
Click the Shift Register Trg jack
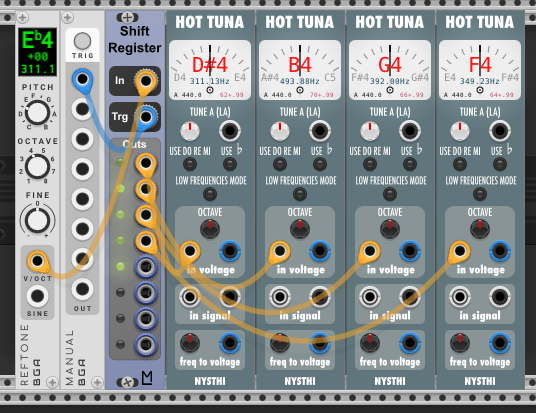pyautogui.click(x=146, y=117)
